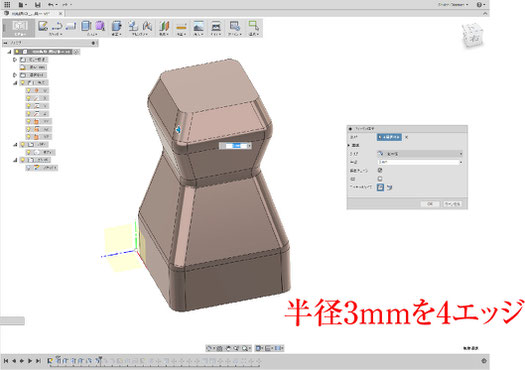Jump to timeline start button
This screenshot has width=525, height=370.
tap(6, 361)
